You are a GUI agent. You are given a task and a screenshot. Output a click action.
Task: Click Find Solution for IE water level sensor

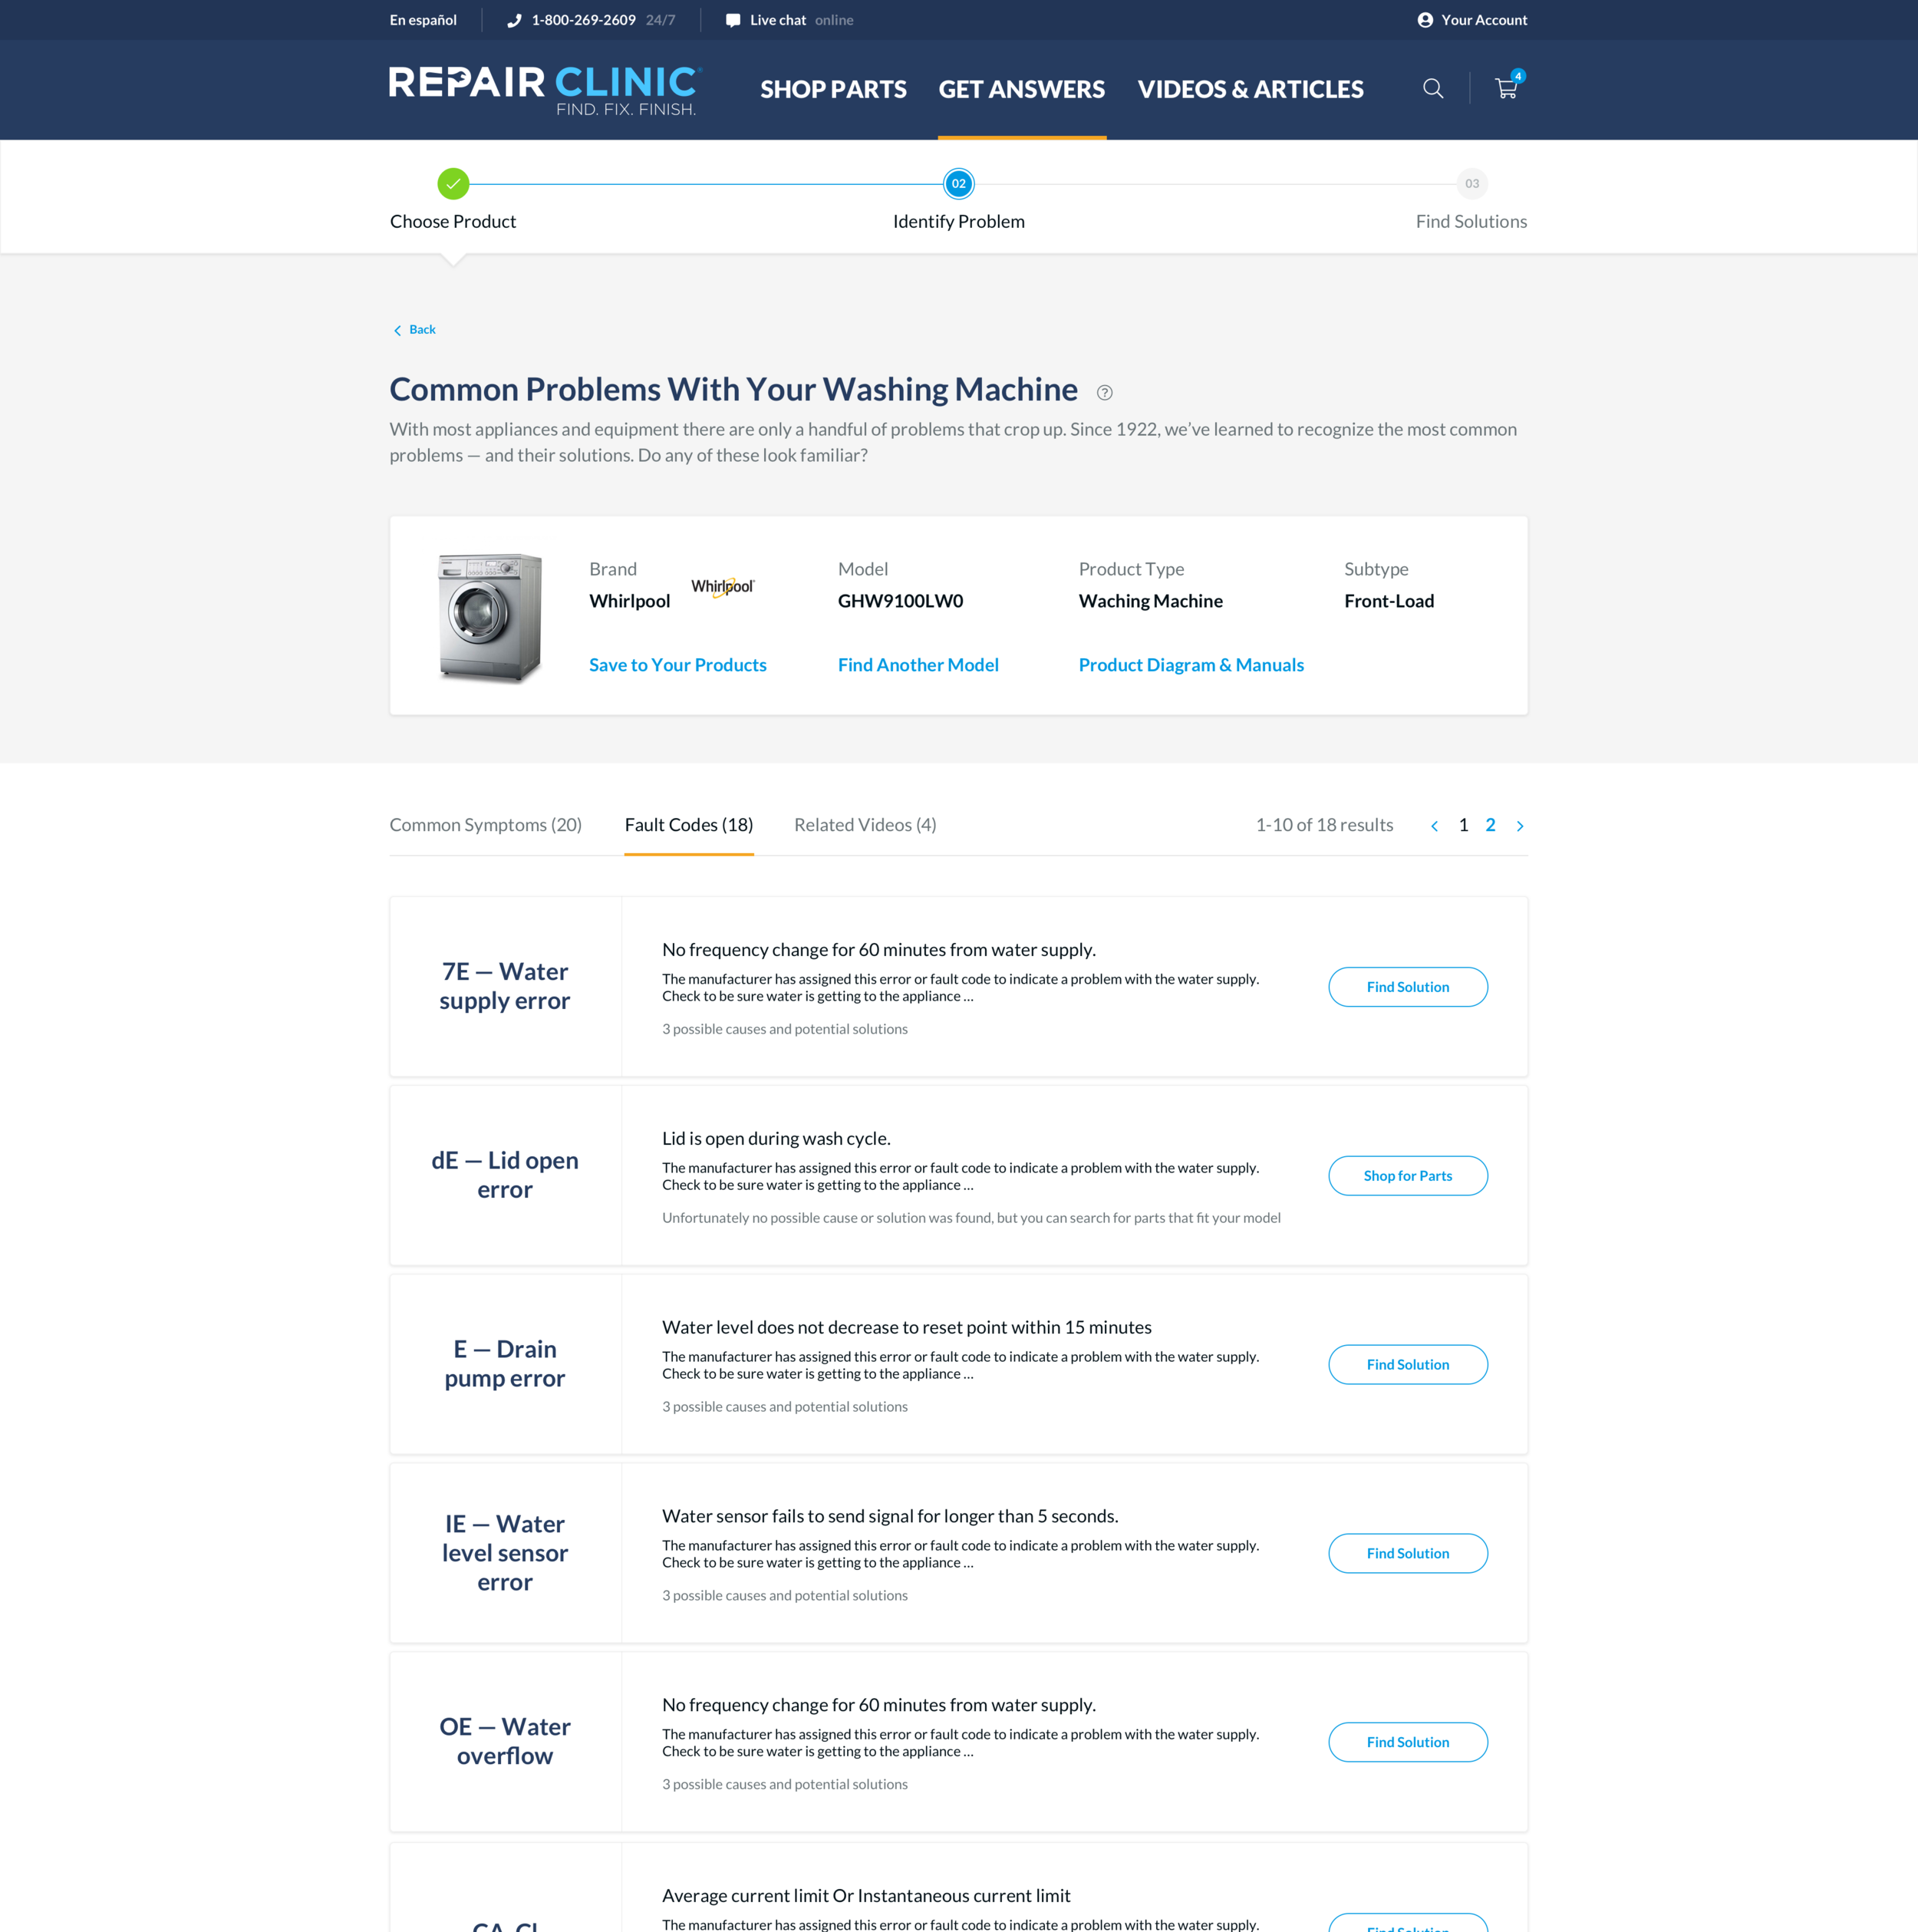(x=1407, y=1554)
